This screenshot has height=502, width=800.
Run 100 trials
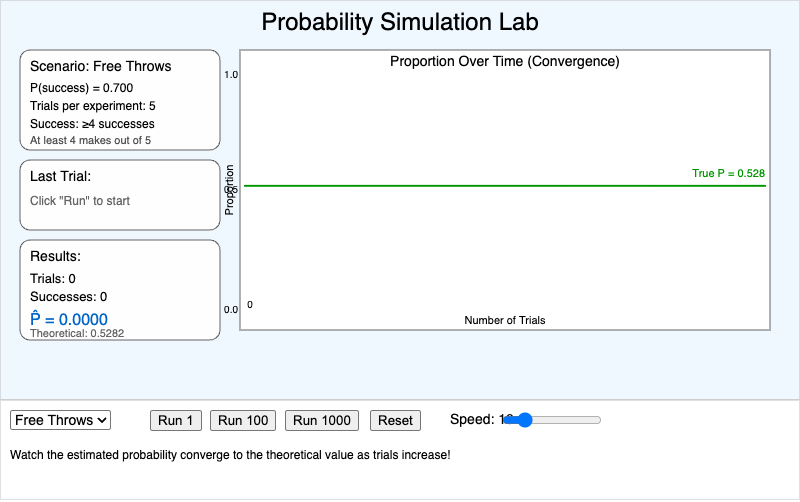pyautogui.click(x=243, y=420)
